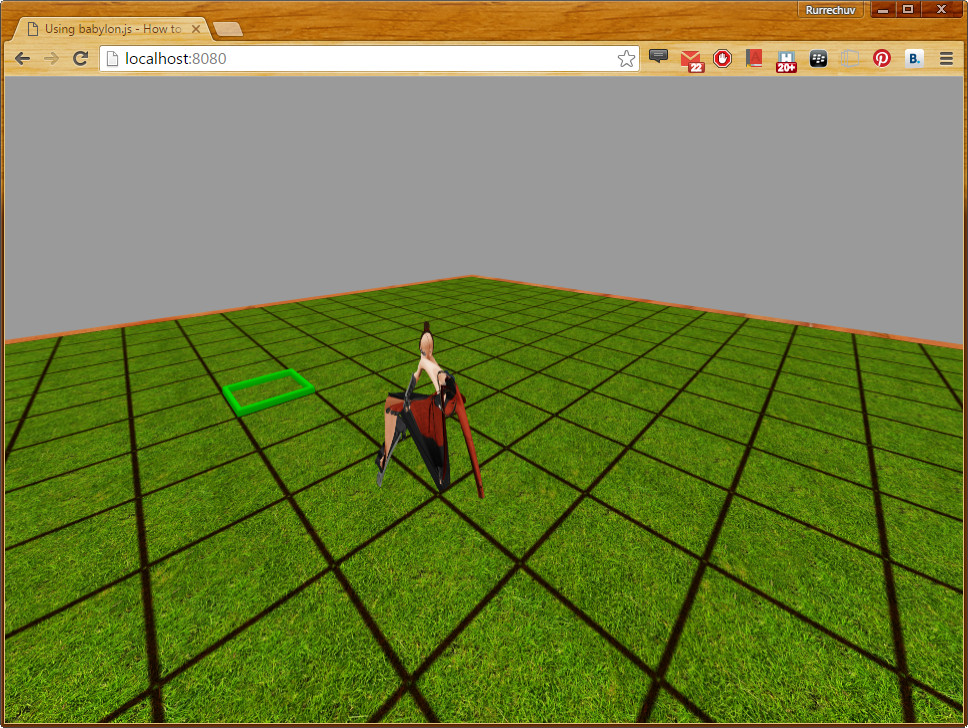Maximize the Chrome window
This screenshot has height=728, width=968.
[x=908, y=9]
